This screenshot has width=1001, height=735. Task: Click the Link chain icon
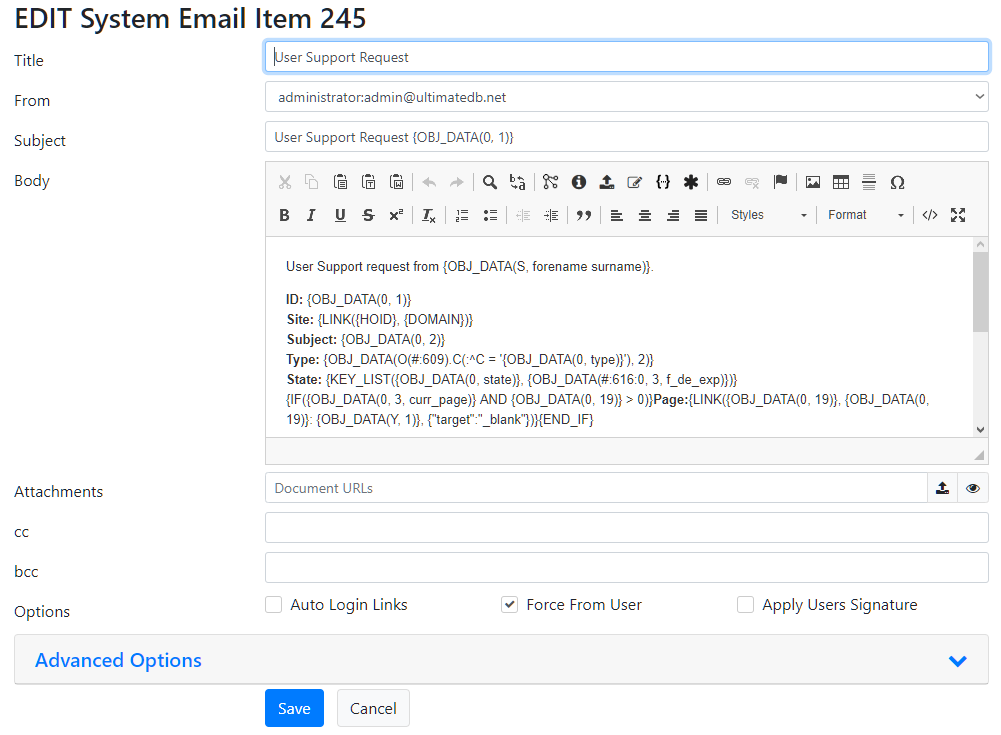(724, 182)
